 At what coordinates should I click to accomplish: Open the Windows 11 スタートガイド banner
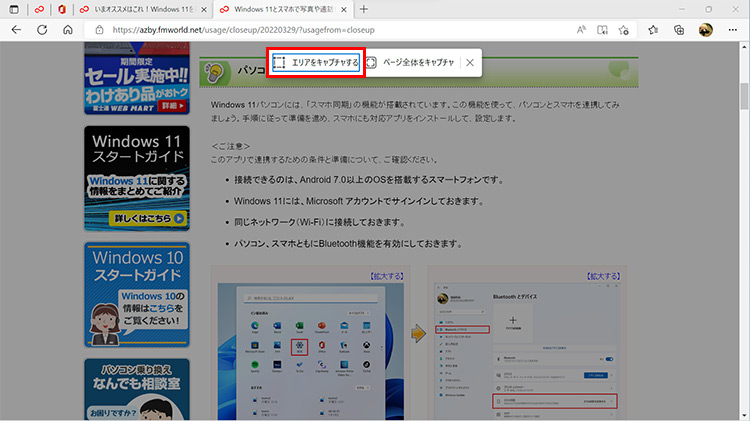(137, 178)
